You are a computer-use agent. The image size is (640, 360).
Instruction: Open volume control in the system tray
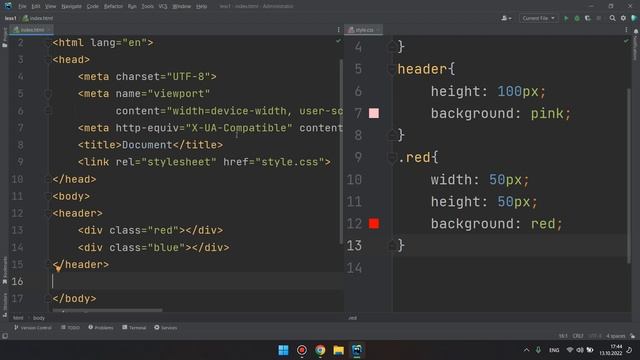580,350
